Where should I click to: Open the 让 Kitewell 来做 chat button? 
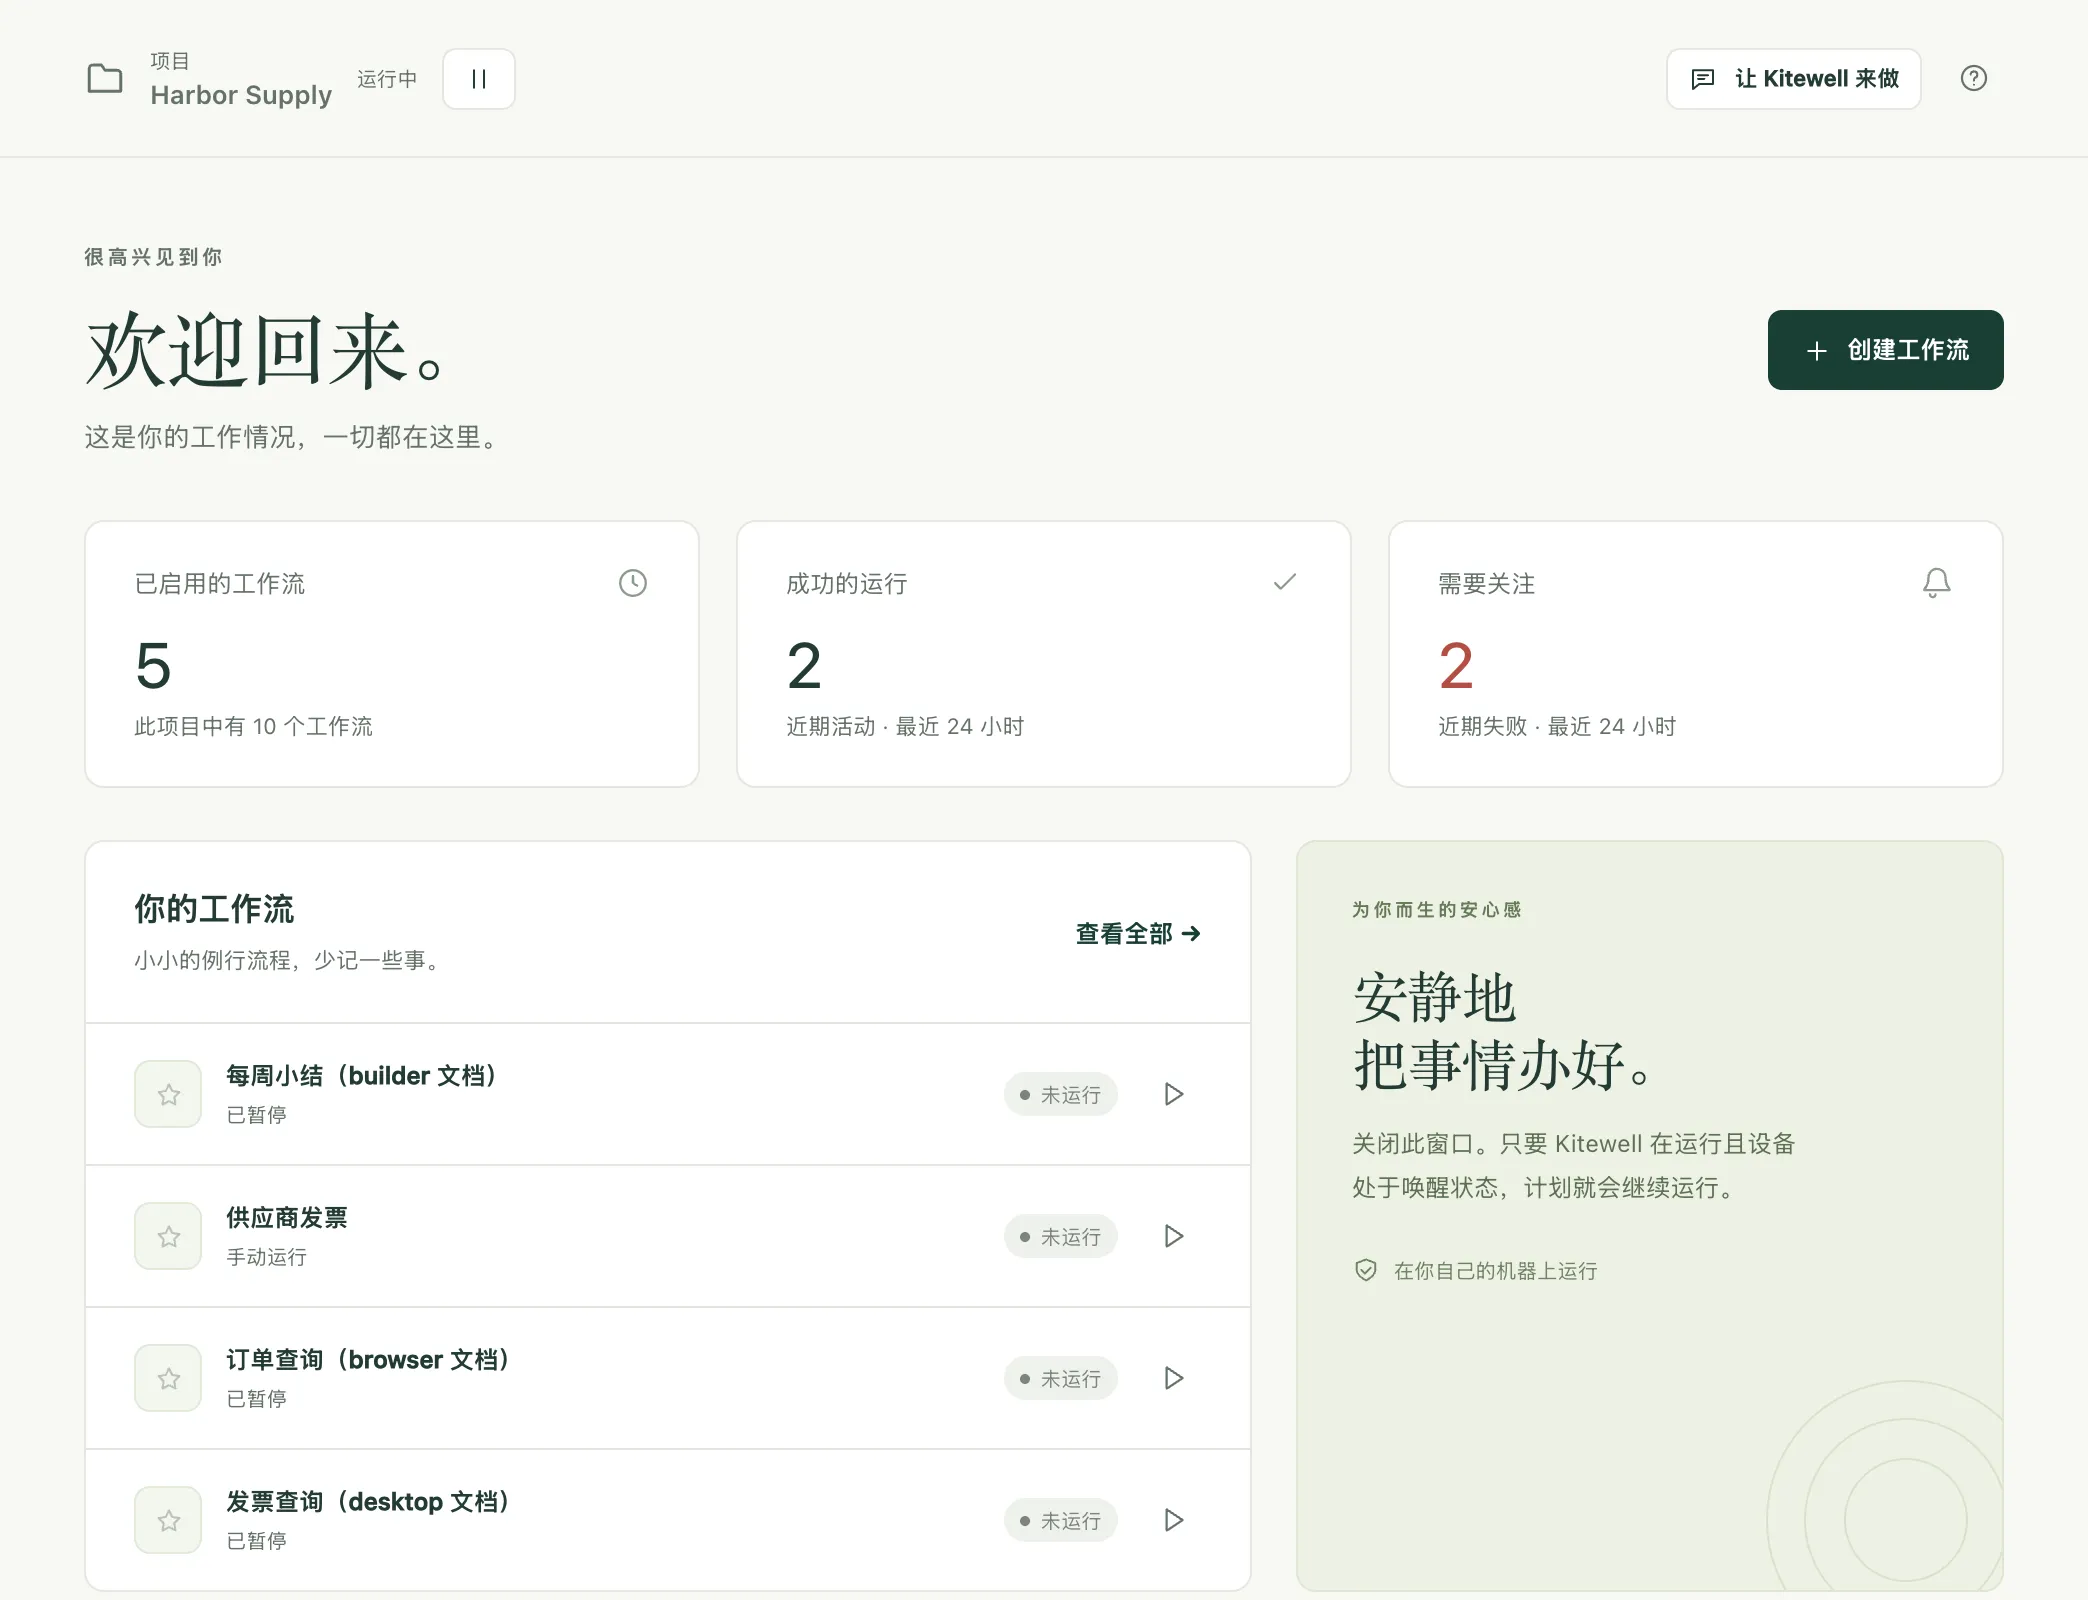pyautogui.click(x=1793, y=79)
